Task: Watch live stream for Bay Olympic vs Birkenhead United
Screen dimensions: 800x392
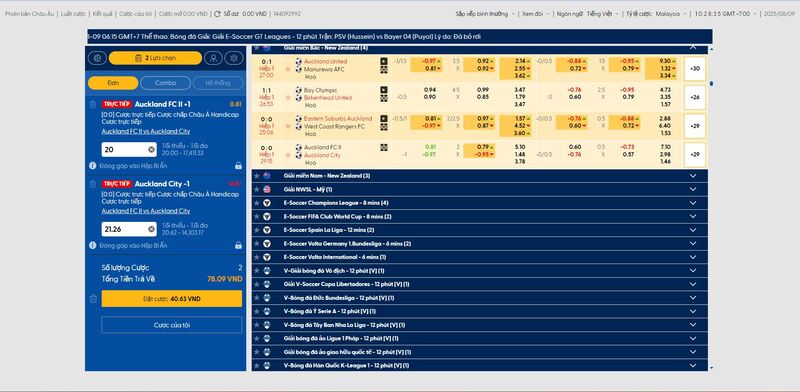Action: 384,90
